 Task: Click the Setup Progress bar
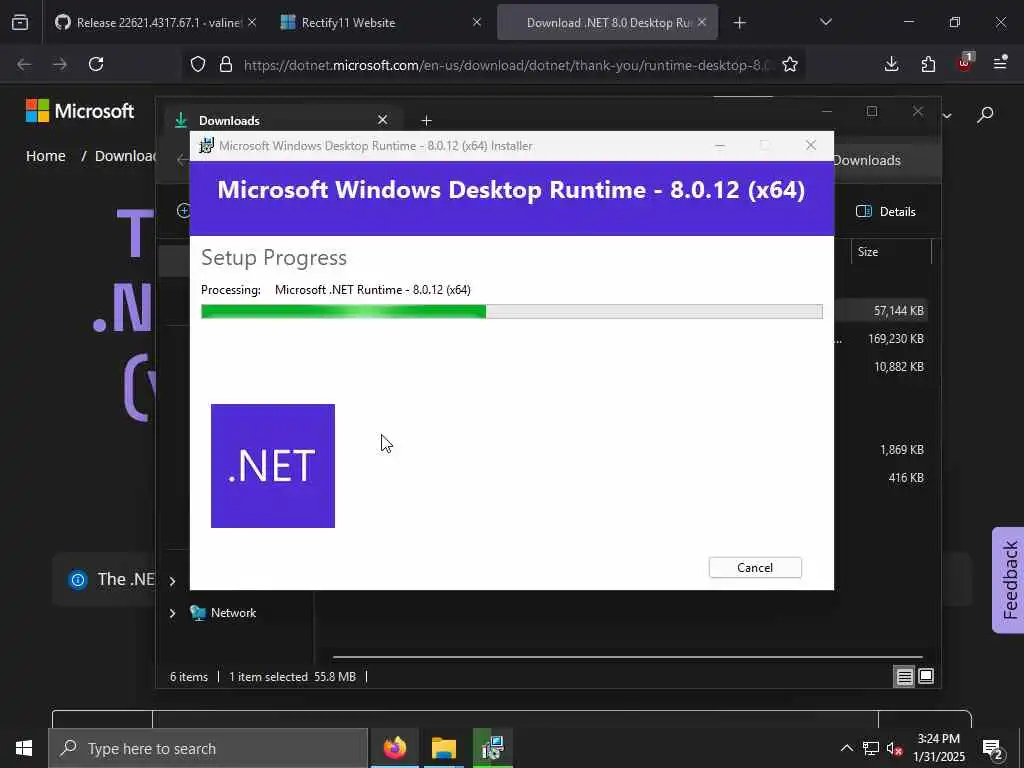tap(511, 312)
